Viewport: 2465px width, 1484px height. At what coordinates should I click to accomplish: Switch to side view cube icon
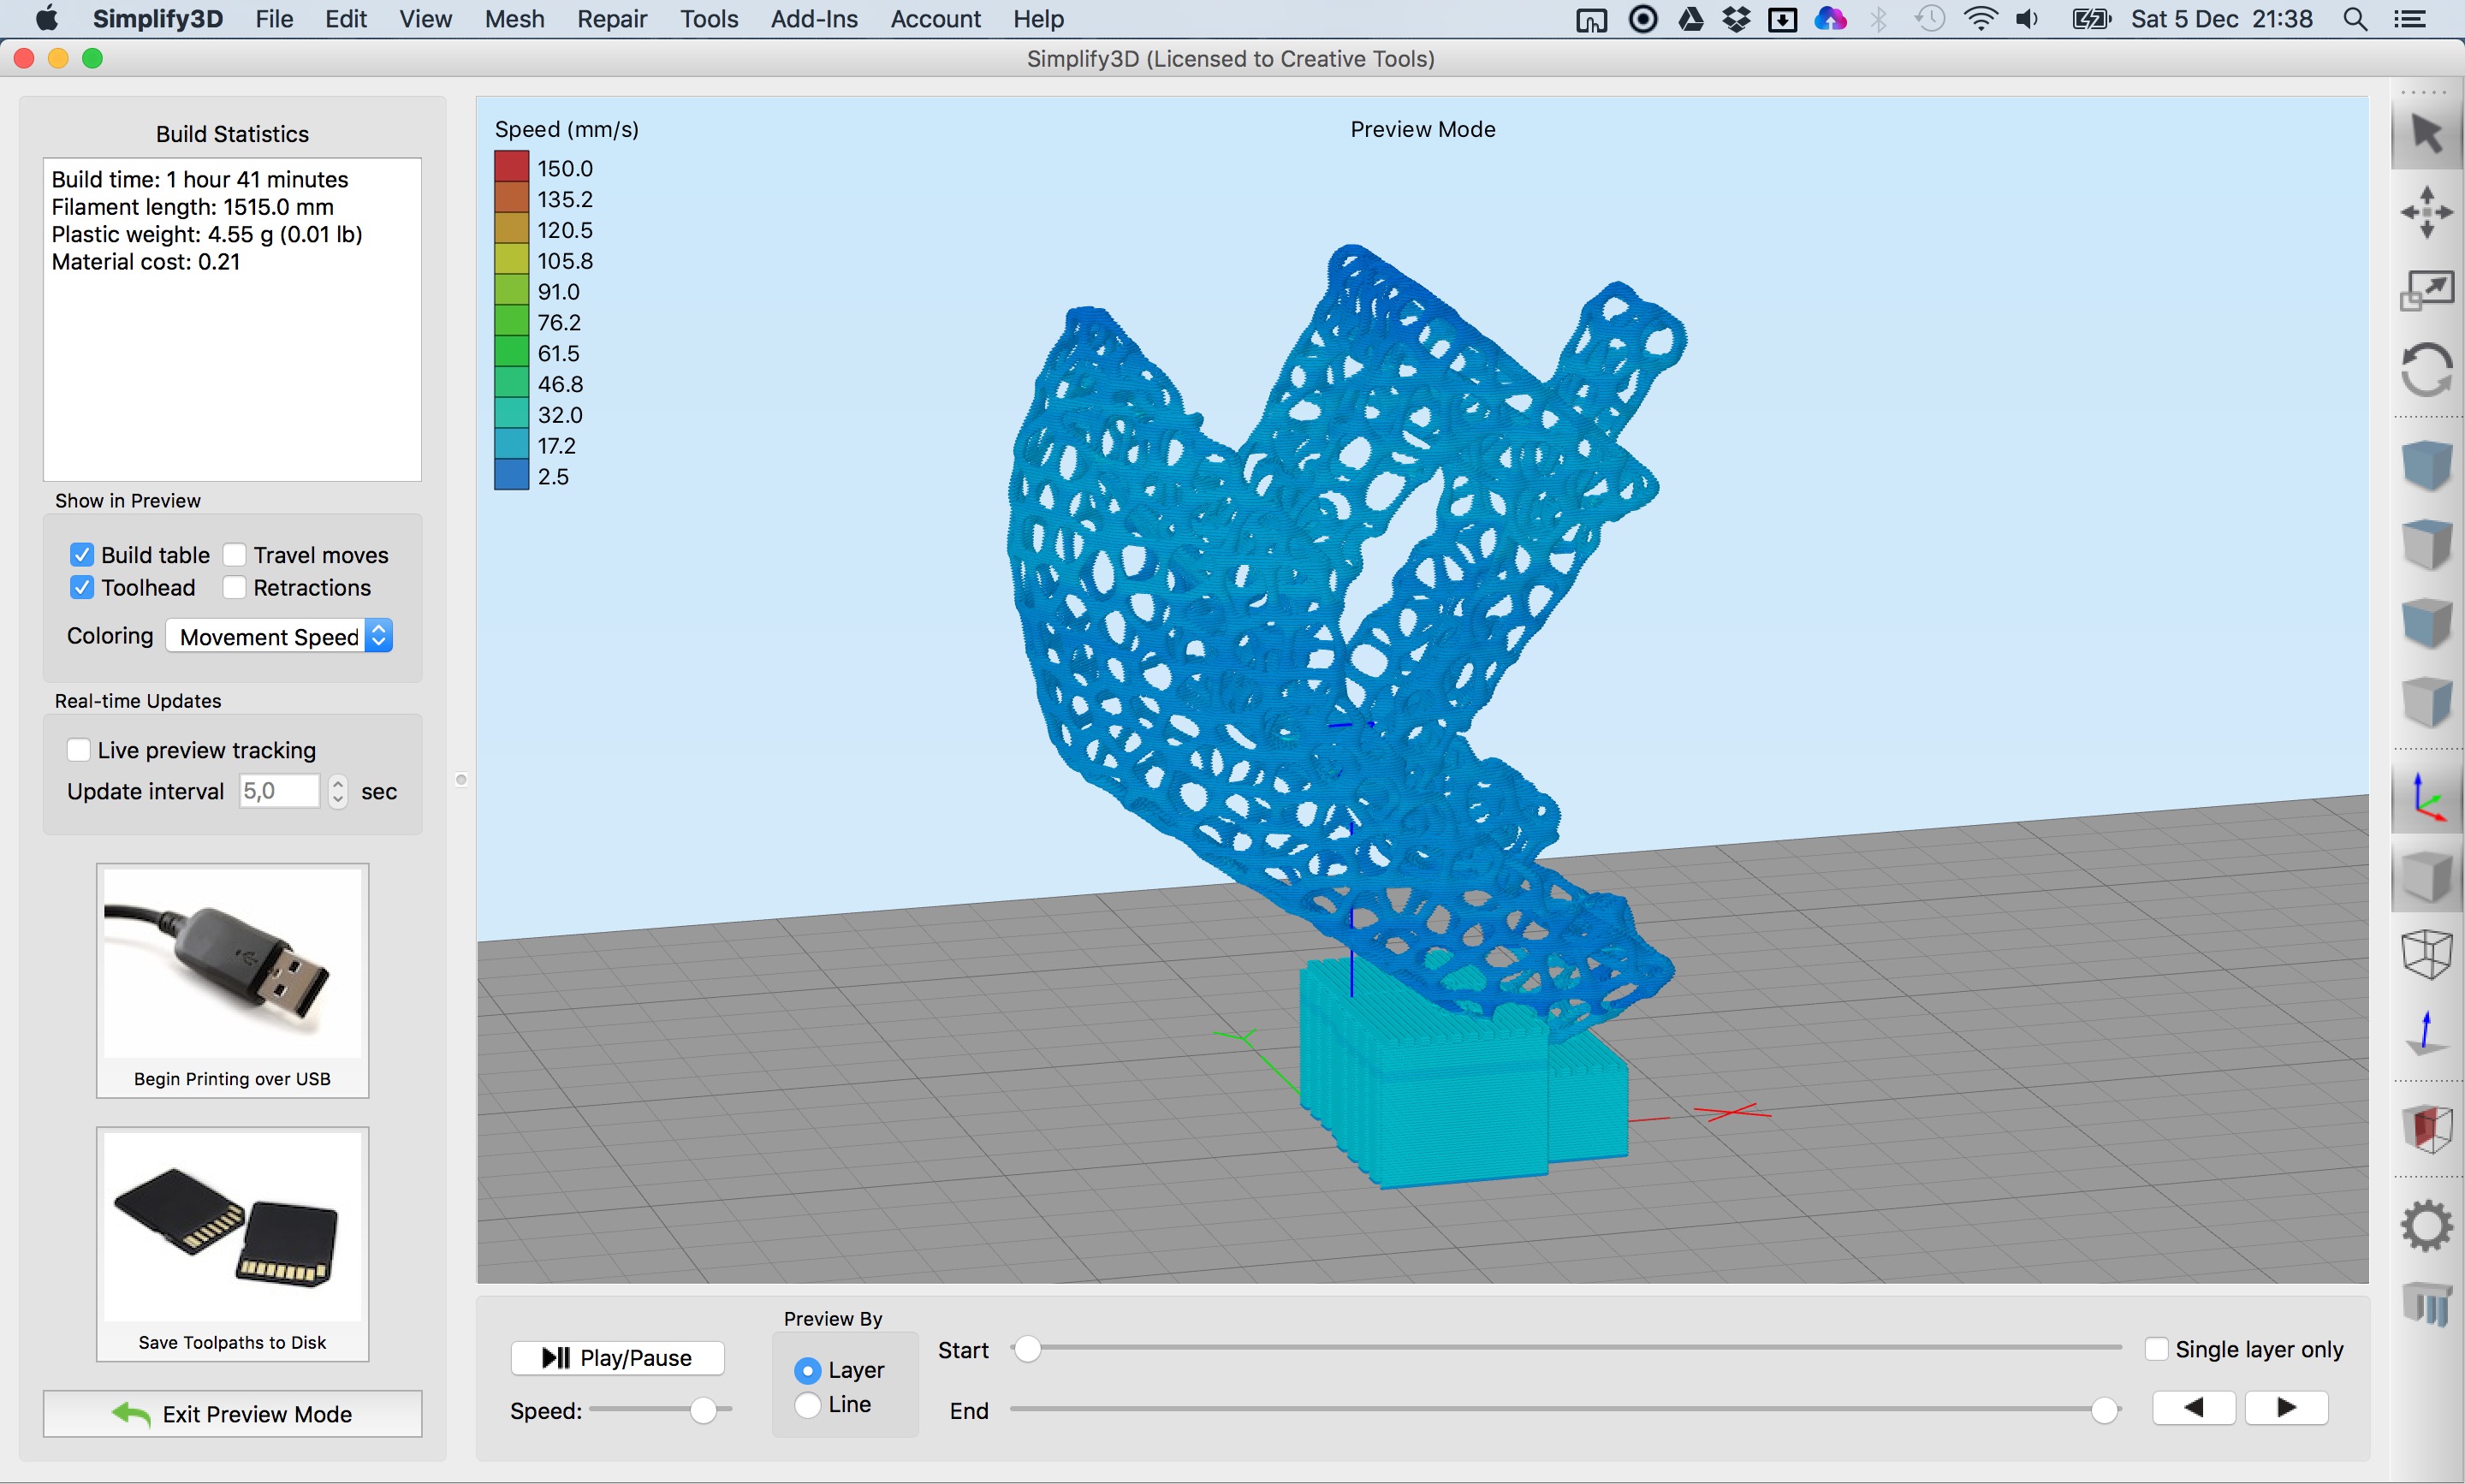pos(2427,702)
